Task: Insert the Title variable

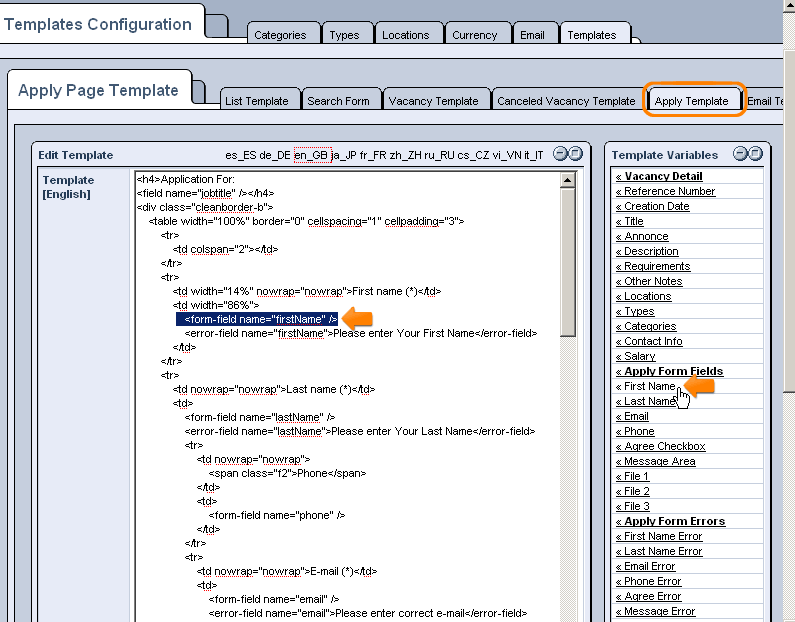Action: (x=630, y=221)
